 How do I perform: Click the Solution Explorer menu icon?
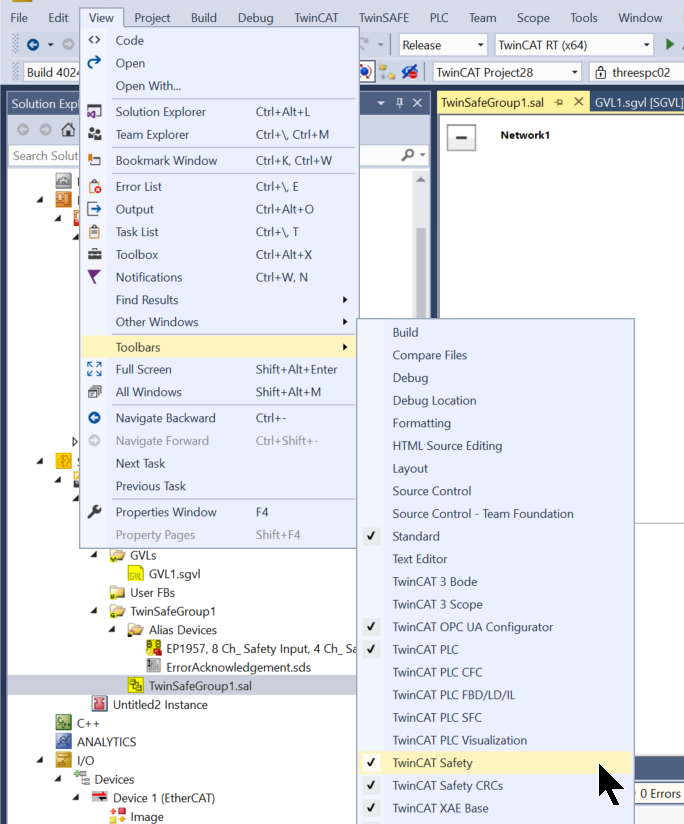pyautogui.click(x=95, y=111)
